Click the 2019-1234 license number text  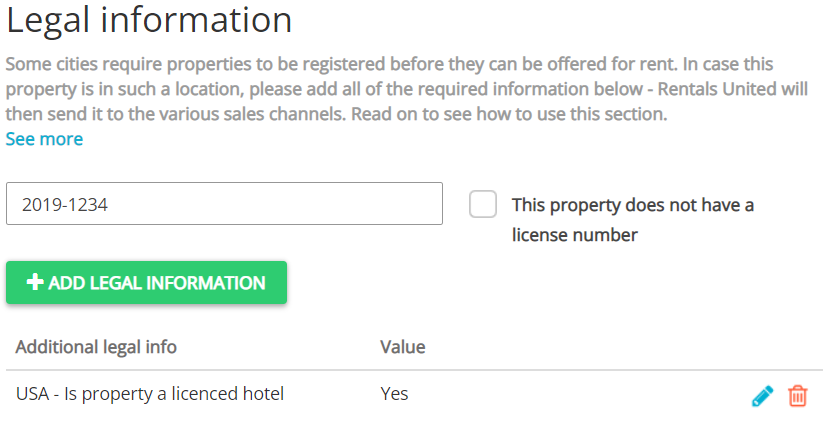[x=64, y=205]
